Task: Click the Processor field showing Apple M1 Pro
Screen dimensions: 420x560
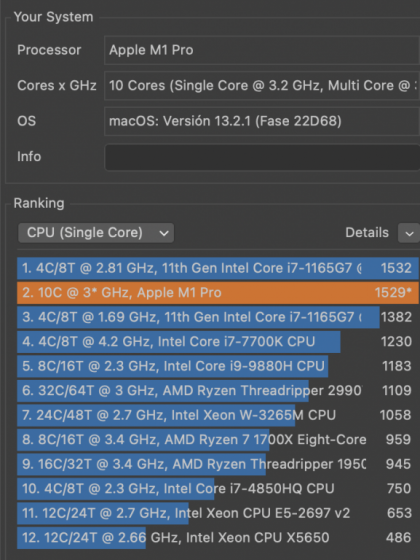Action: (262, 50)
